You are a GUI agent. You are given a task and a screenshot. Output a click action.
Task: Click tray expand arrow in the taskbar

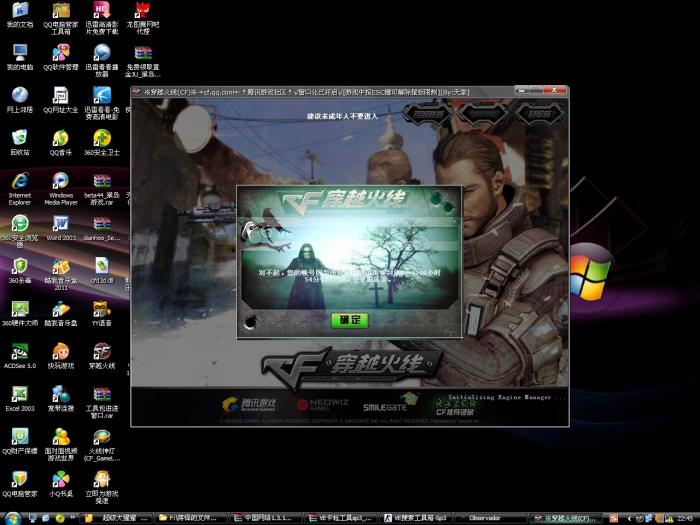pos(629,519)
